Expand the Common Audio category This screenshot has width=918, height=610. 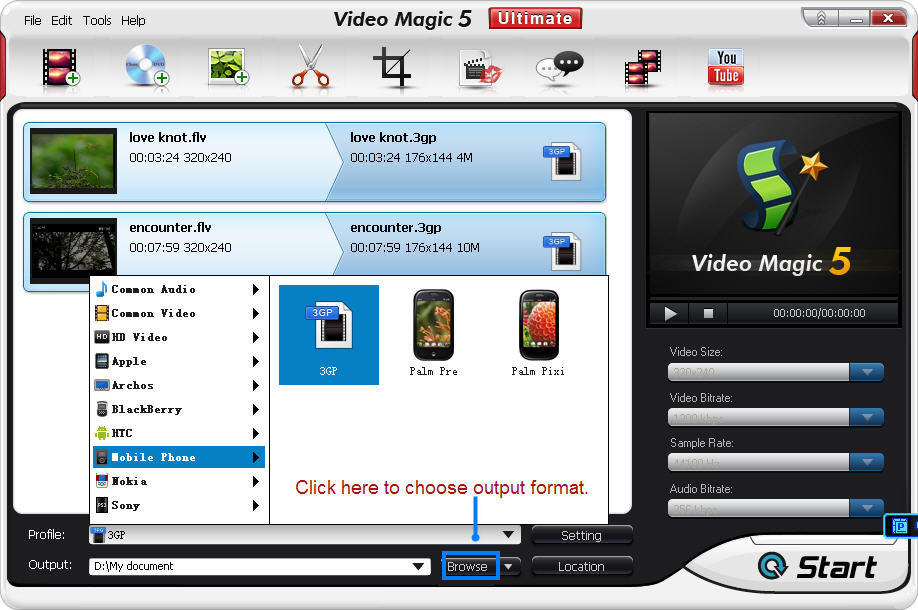179,289
